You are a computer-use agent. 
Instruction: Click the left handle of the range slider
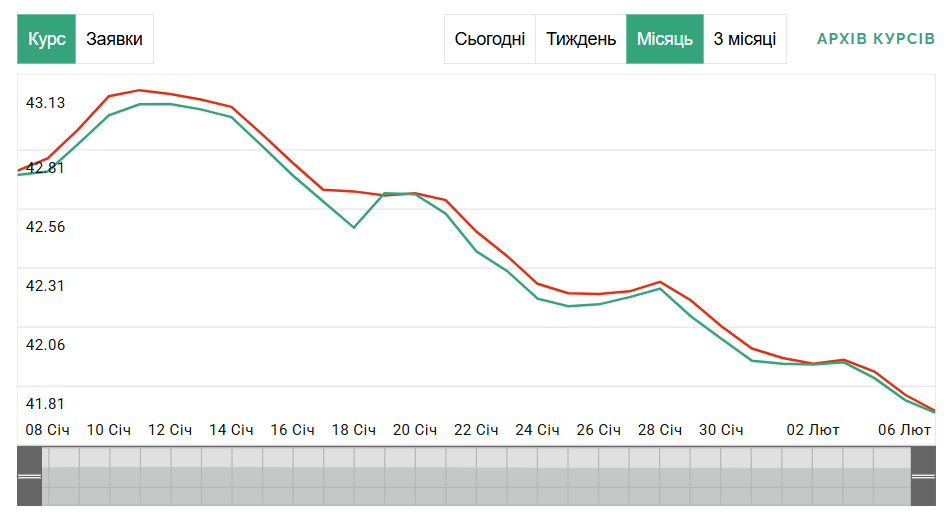coord(30,476)
